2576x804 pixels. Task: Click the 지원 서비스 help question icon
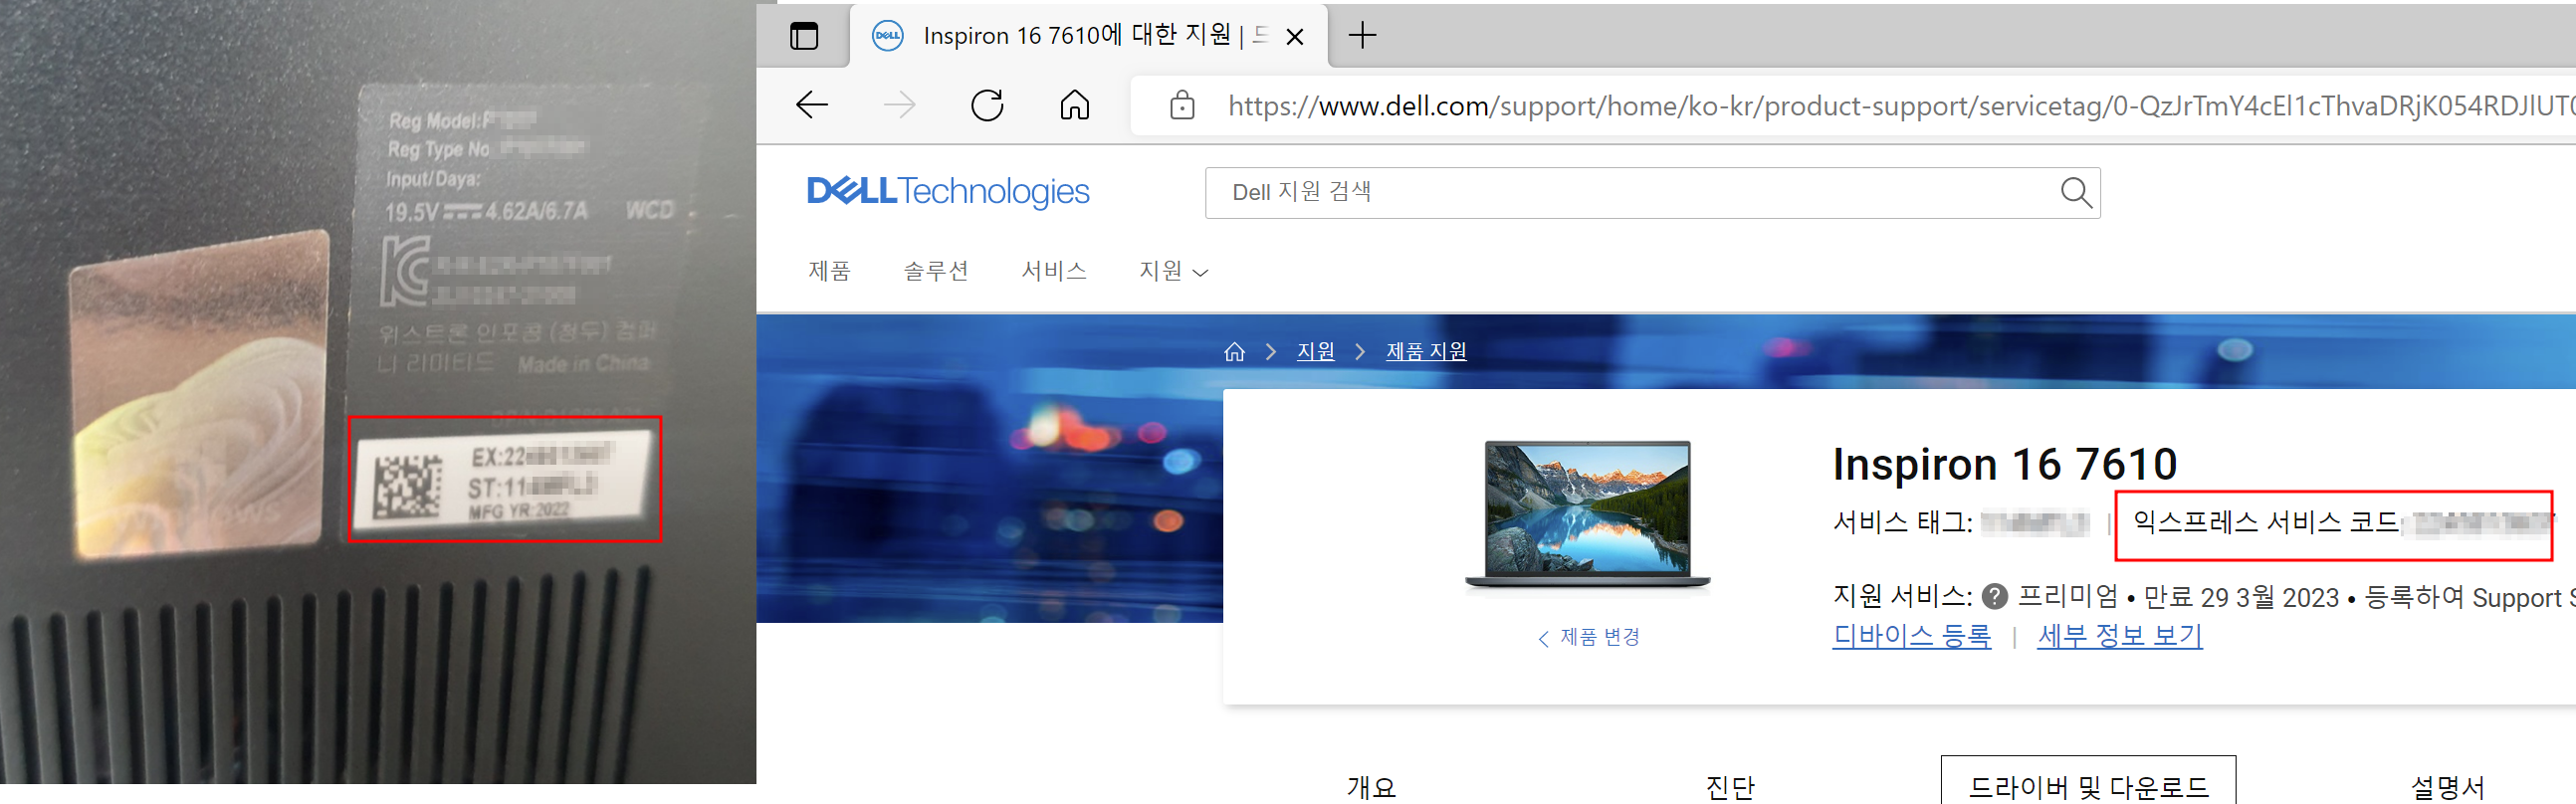point(1994,597)
